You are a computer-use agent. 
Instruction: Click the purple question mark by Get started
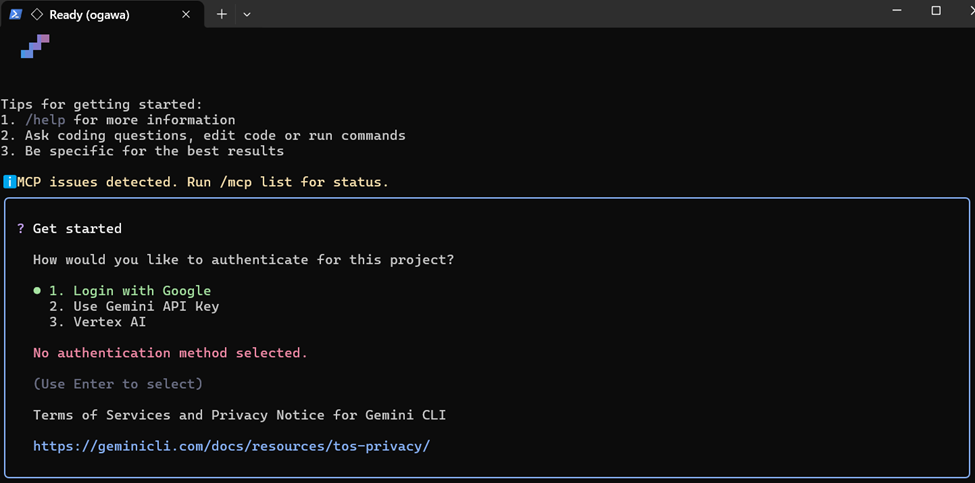coord(20,229)
